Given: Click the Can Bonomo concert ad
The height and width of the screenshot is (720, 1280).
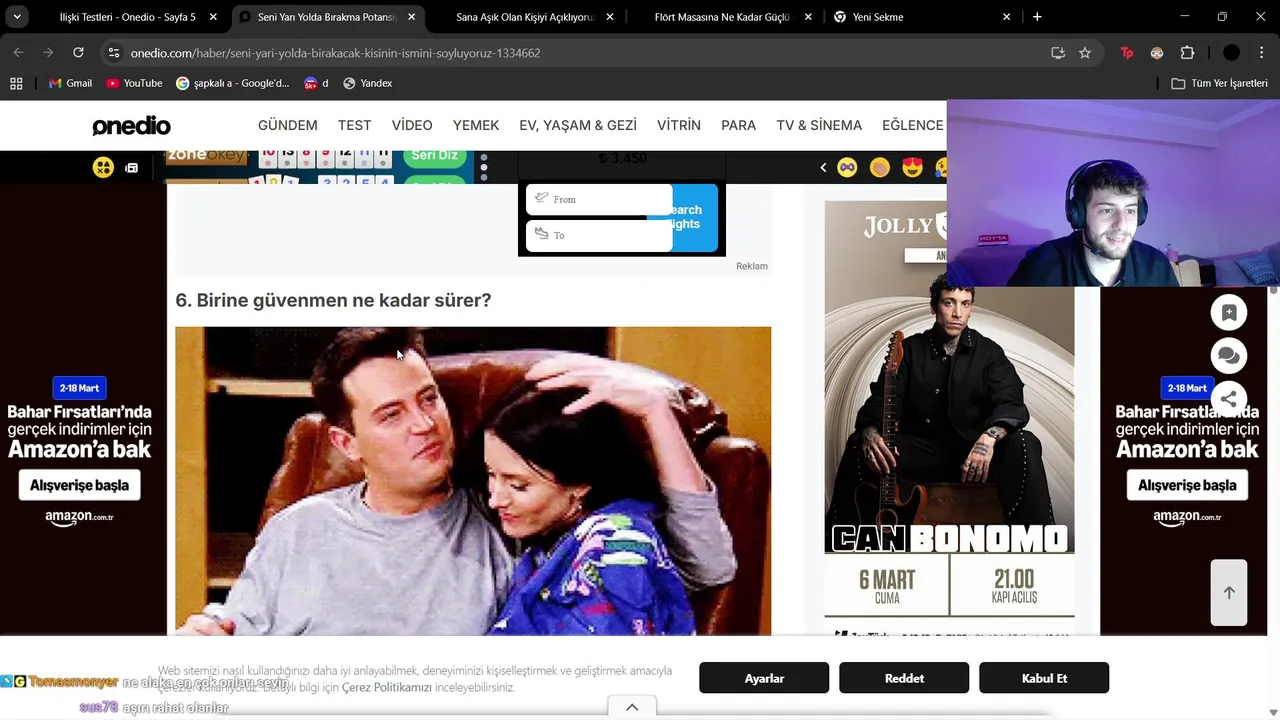Looking at the screenshot, I should tap(949, 420).
